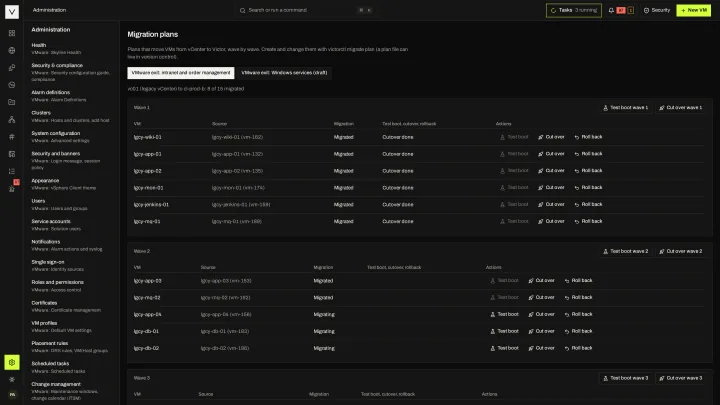Open Single sign-on menu item
This screenshot has height=405, width=720.
coord(71,265)
